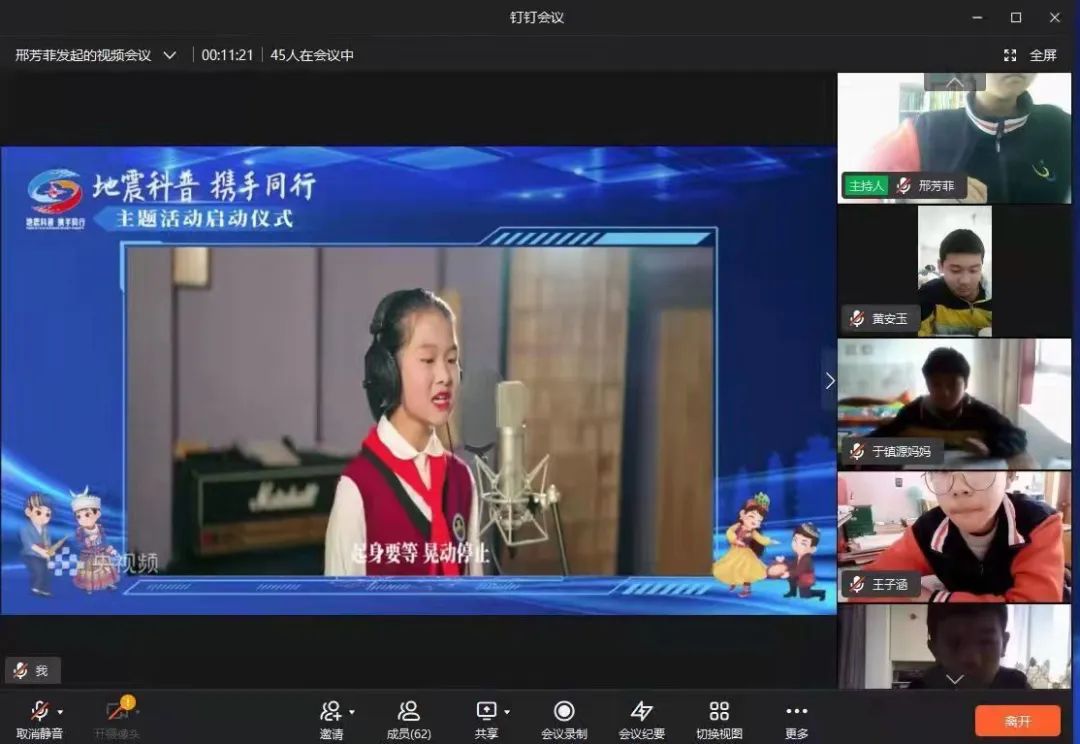Maximize the 钉钉会议 window

pyautogui.click(x=1016, y=18)
